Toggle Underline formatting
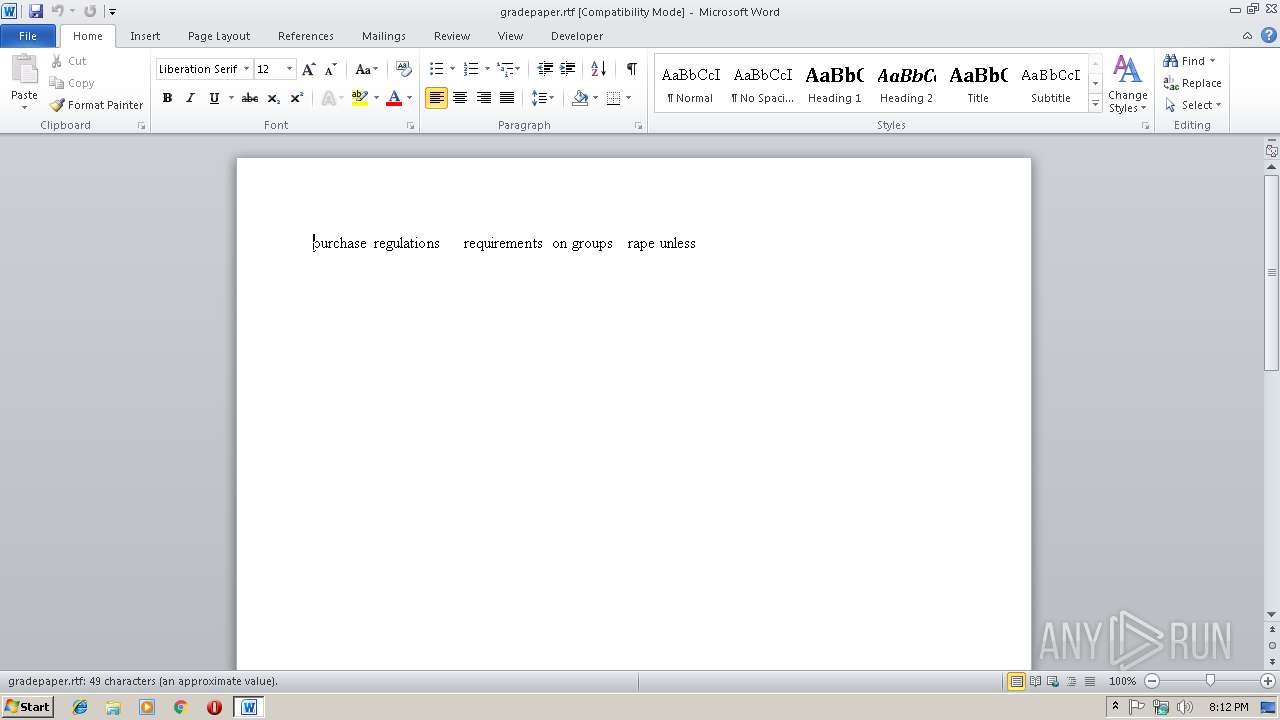 click(x=214, y=98)
